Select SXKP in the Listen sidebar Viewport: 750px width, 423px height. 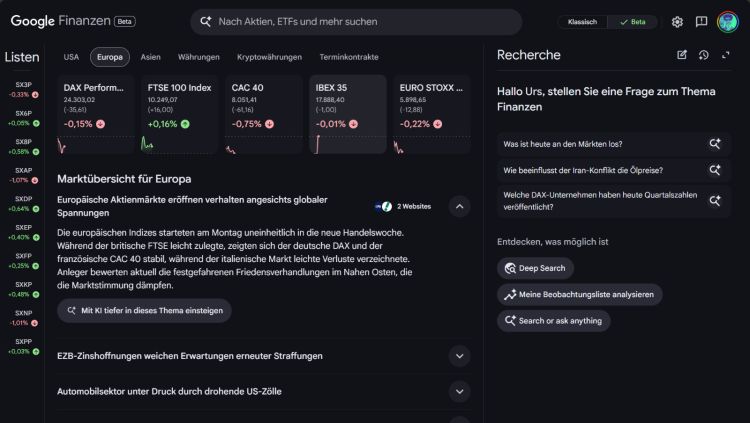pyautogui.click(x=23, y=289)
